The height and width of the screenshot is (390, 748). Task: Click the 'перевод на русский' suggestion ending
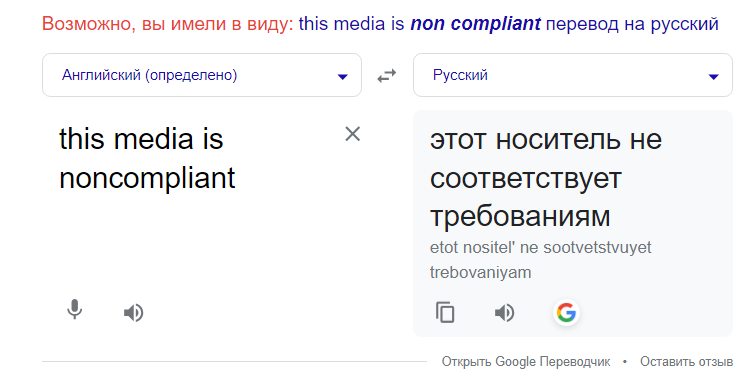632,23
